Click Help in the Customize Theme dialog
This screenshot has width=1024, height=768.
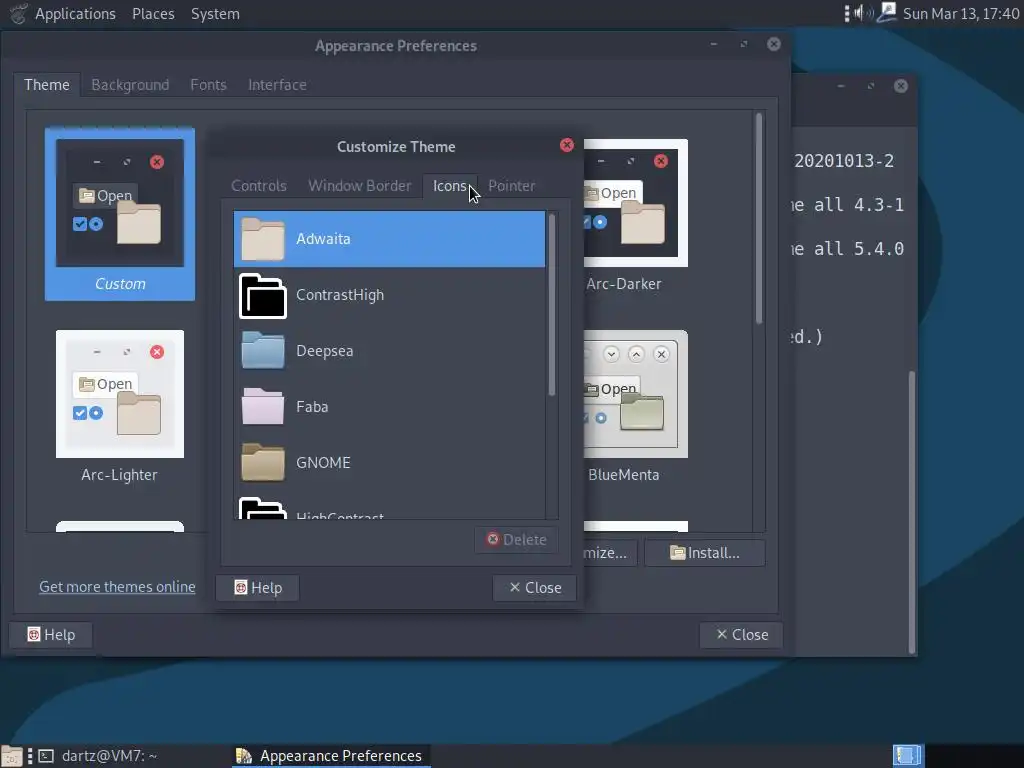pyautogui.click(x=258, y=588)
